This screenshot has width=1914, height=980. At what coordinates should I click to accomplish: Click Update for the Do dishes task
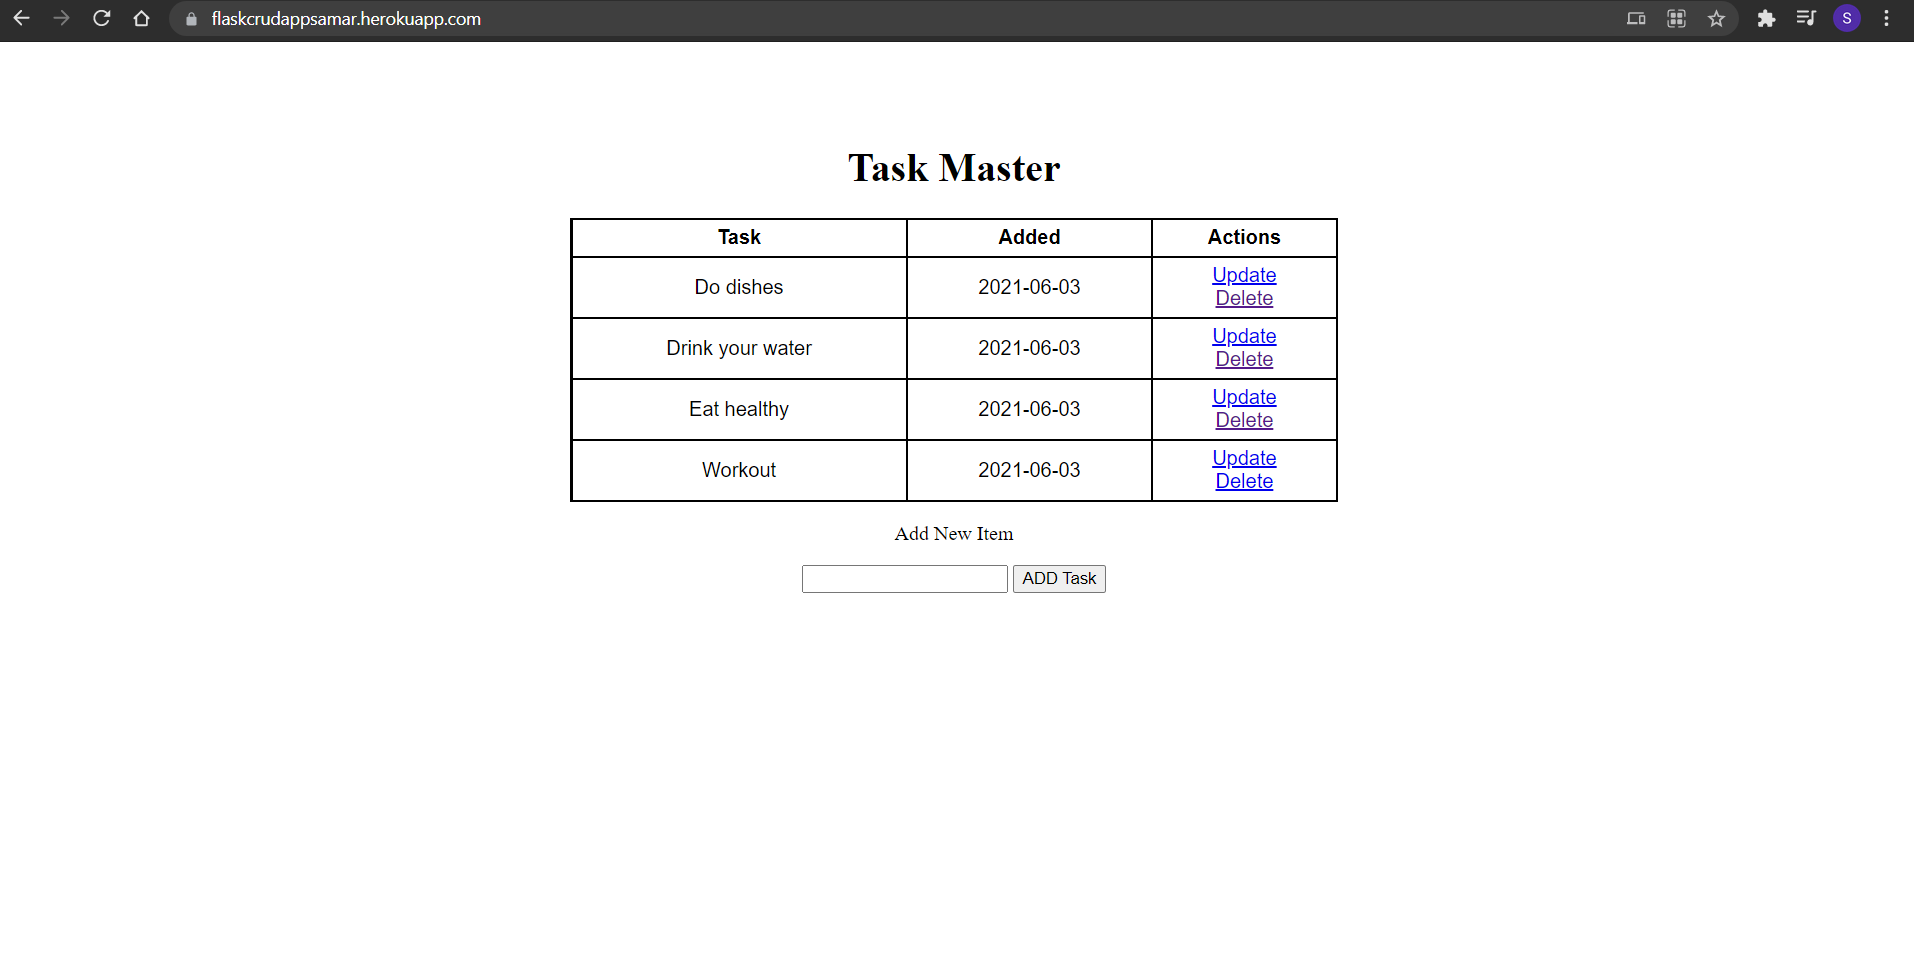click(1244, 275)
